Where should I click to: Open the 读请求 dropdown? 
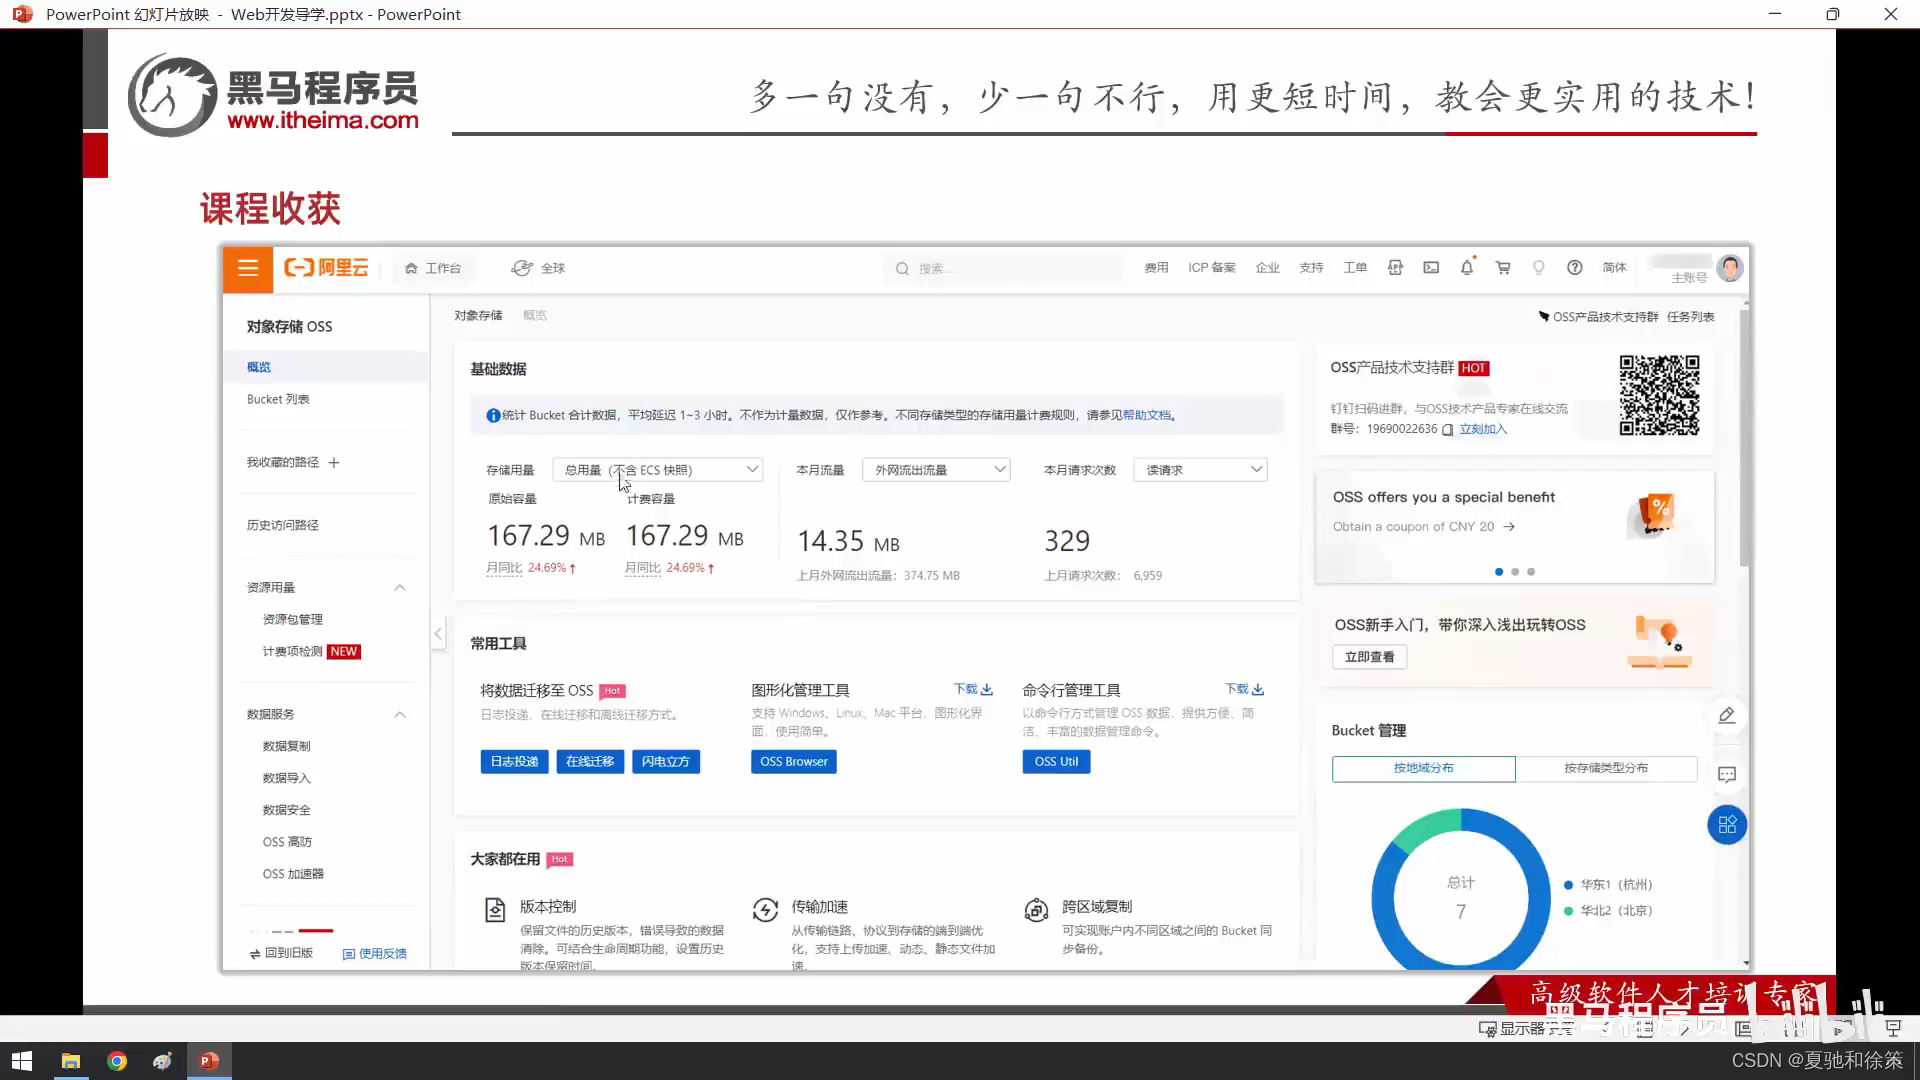coord(1200,470)
